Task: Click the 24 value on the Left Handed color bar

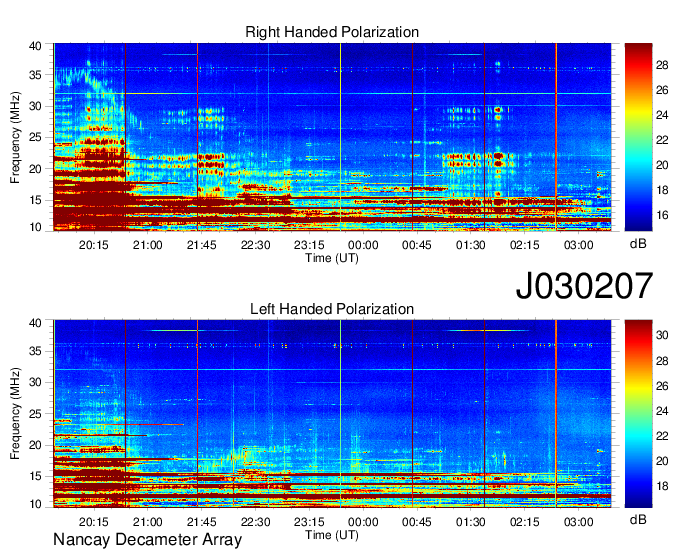Action: (662, 411)
